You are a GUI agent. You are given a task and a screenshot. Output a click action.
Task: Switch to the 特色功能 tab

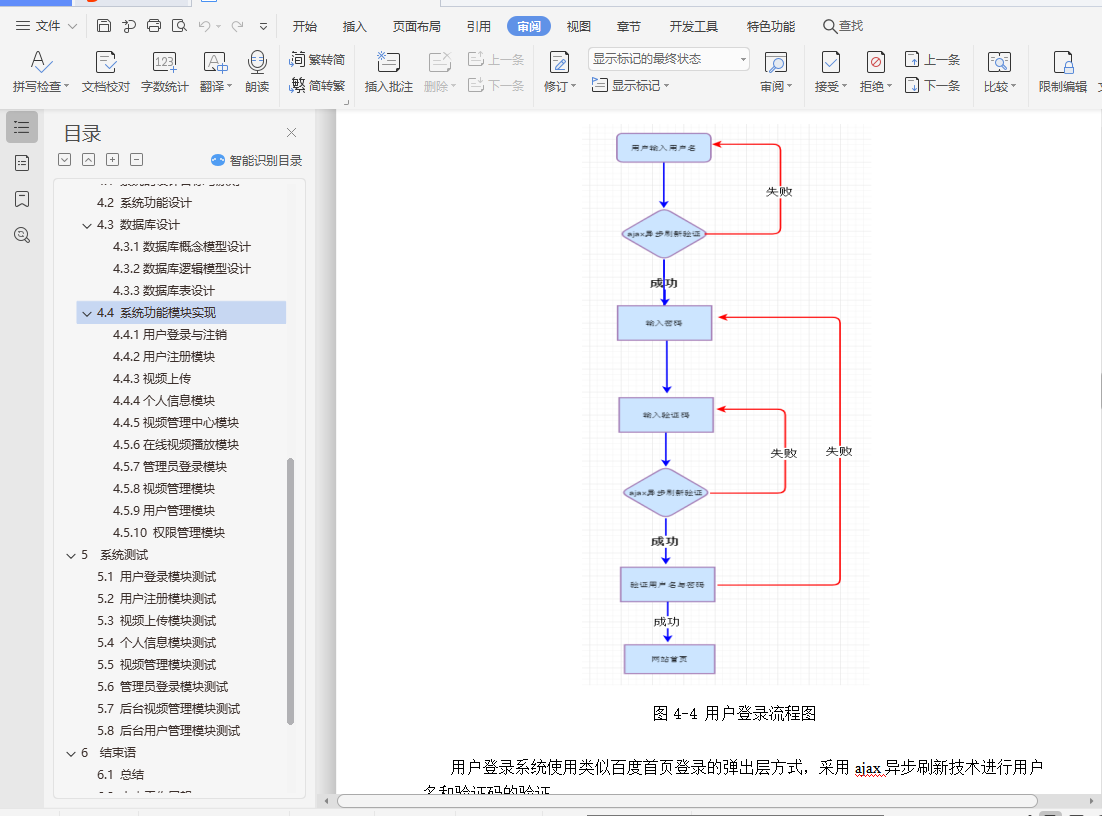(770, 27)
